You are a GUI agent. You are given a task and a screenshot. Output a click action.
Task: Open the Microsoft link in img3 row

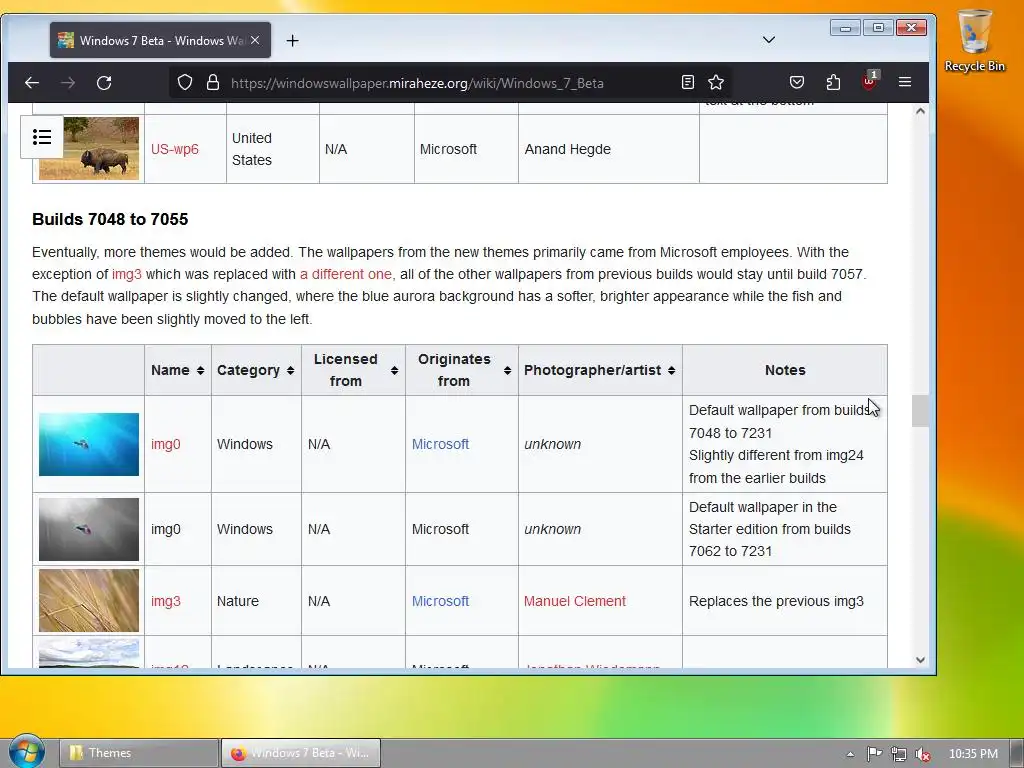coord(440,601)
